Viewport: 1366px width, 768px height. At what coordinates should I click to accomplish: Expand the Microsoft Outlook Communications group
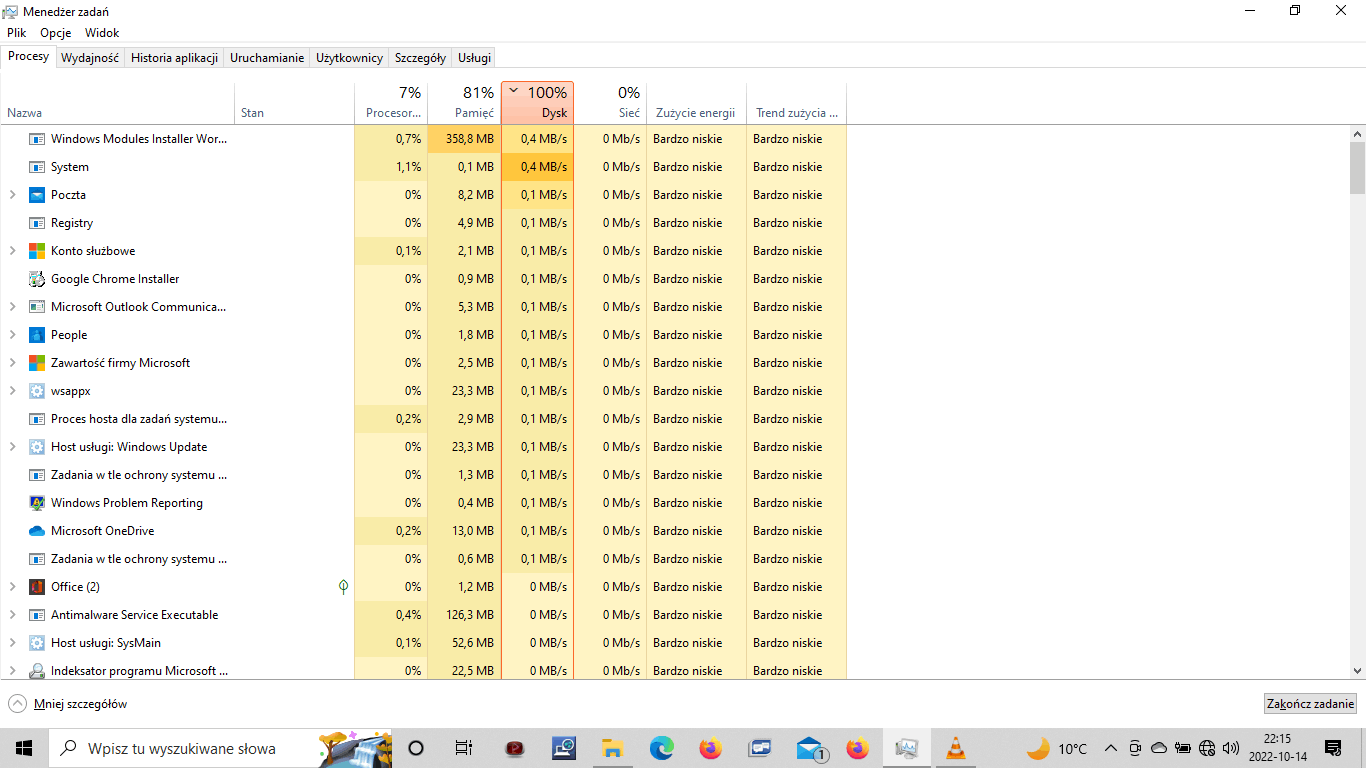(12, 307)
